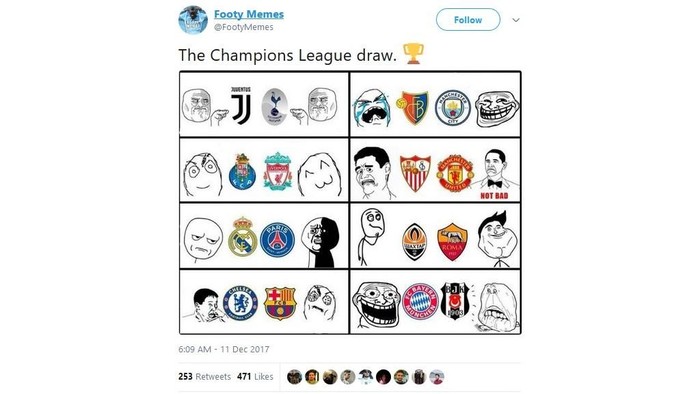700x394 pixels.
Task: Expand the tweet options chevron
Action: coord(516,20)
